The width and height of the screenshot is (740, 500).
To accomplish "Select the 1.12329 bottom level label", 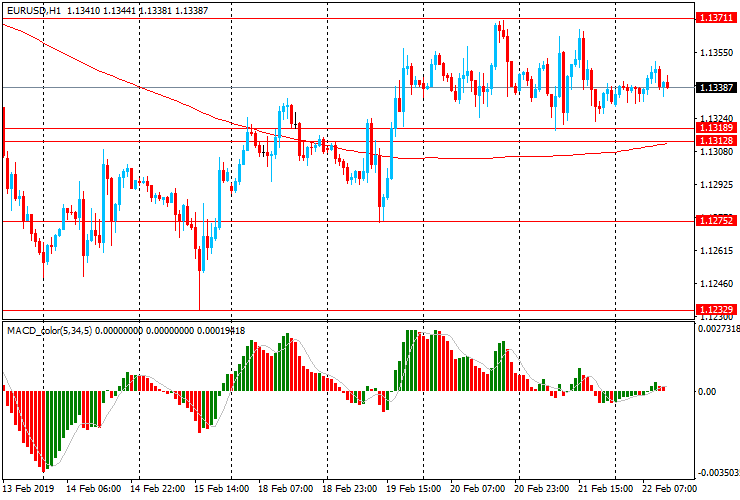I will (x=714, y=310).
